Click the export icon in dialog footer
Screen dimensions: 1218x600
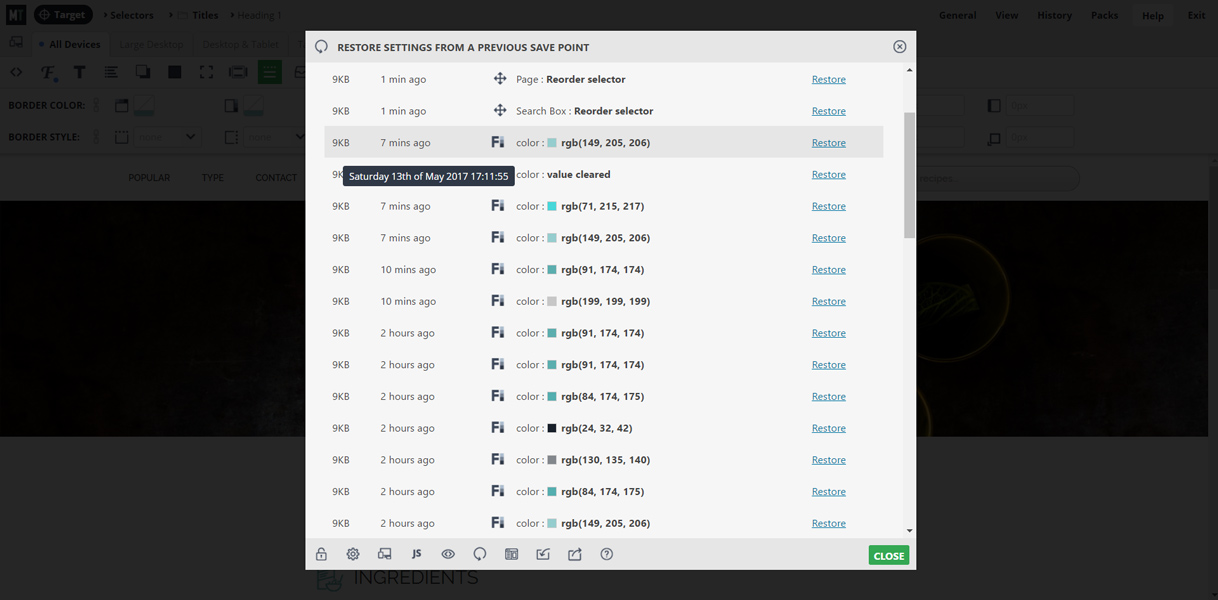tap(575, 554)
